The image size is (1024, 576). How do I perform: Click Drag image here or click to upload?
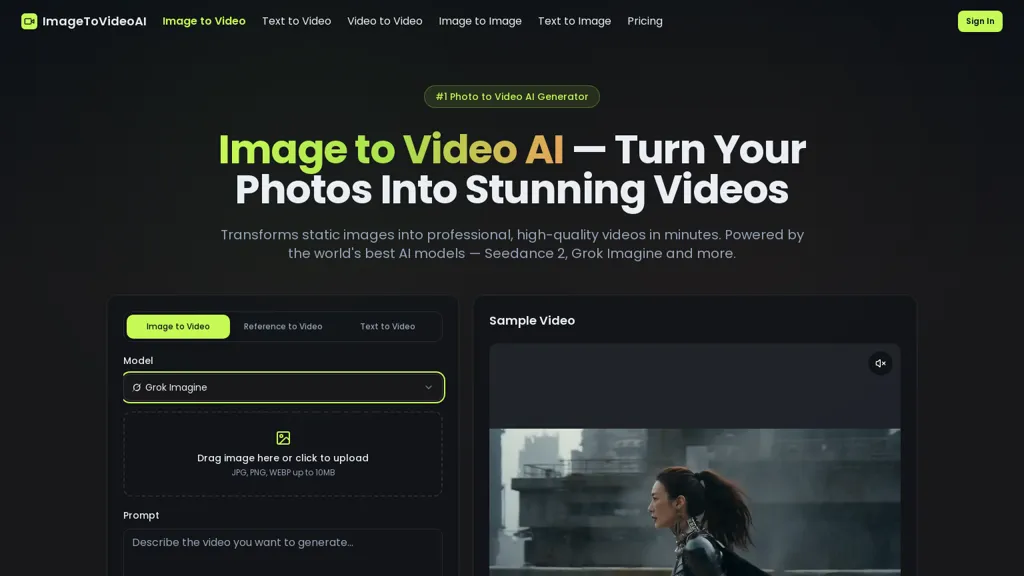[x=283, y=458]
